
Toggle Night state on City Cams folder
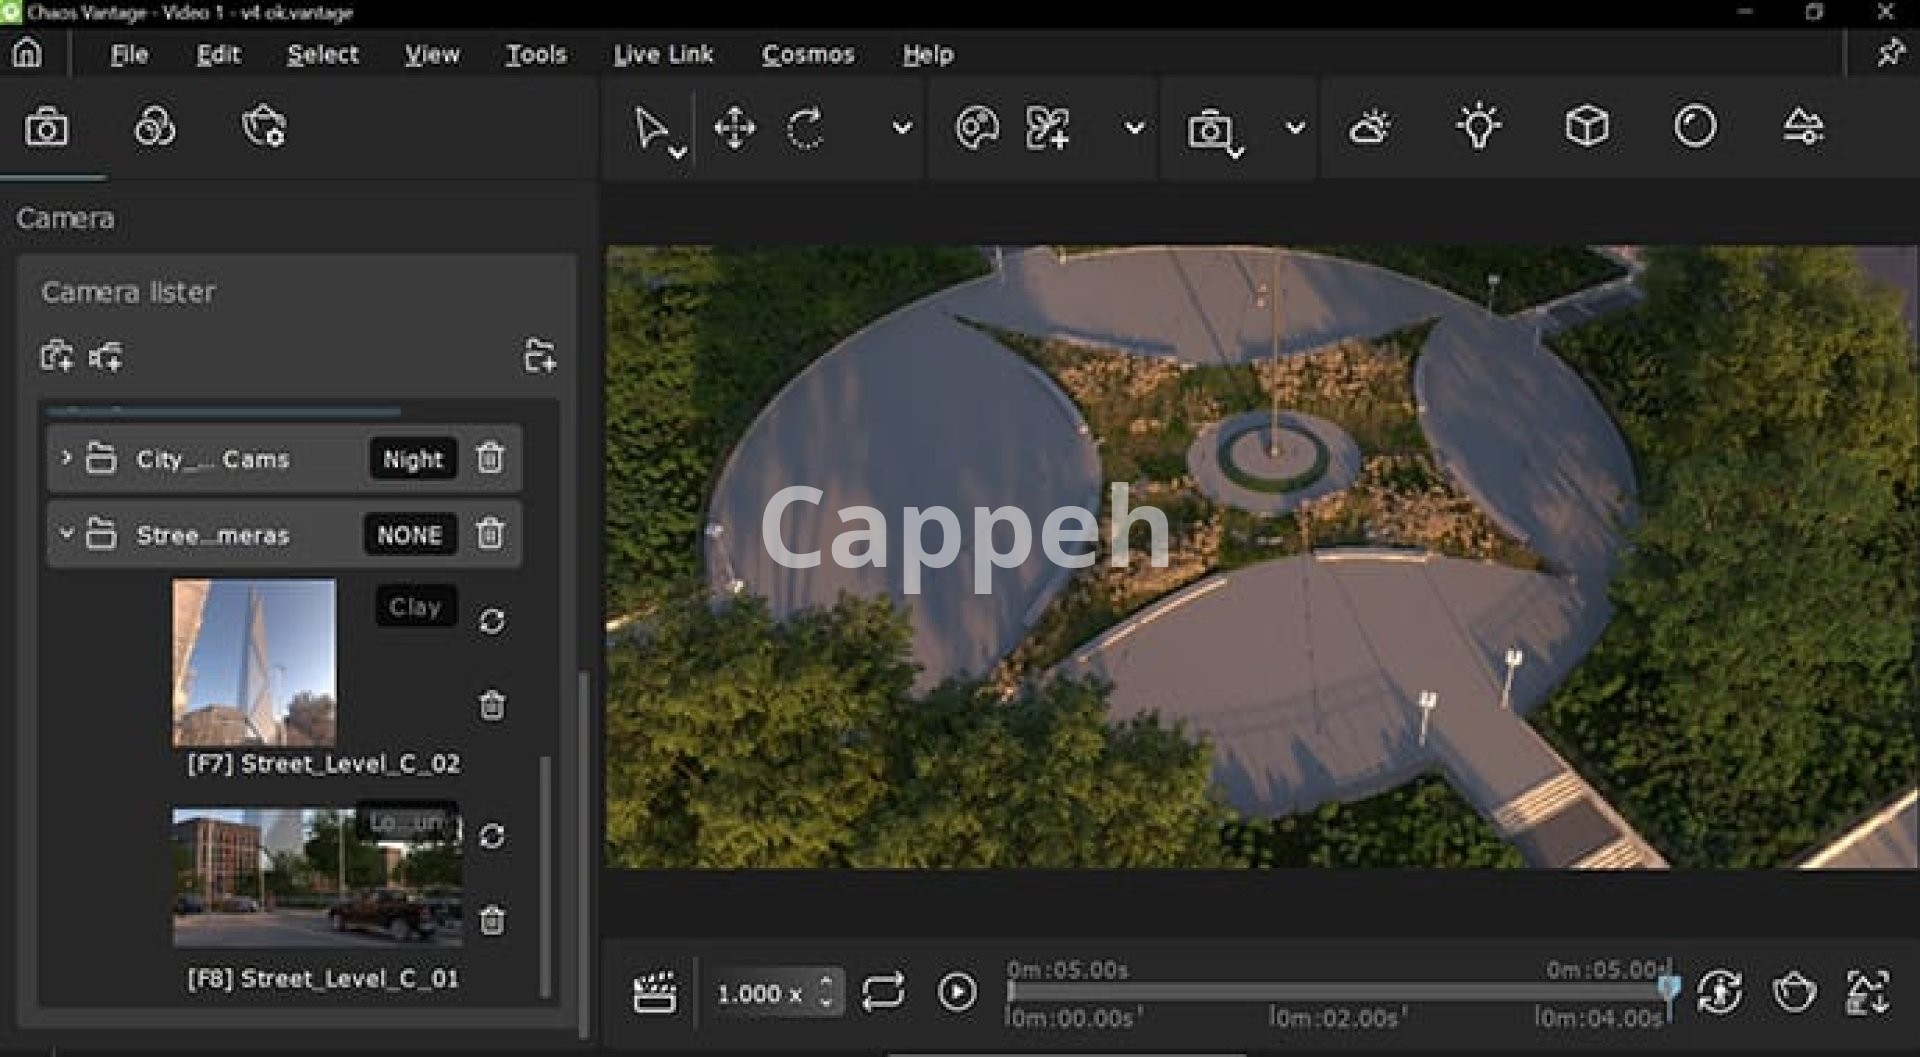[412, 459]
